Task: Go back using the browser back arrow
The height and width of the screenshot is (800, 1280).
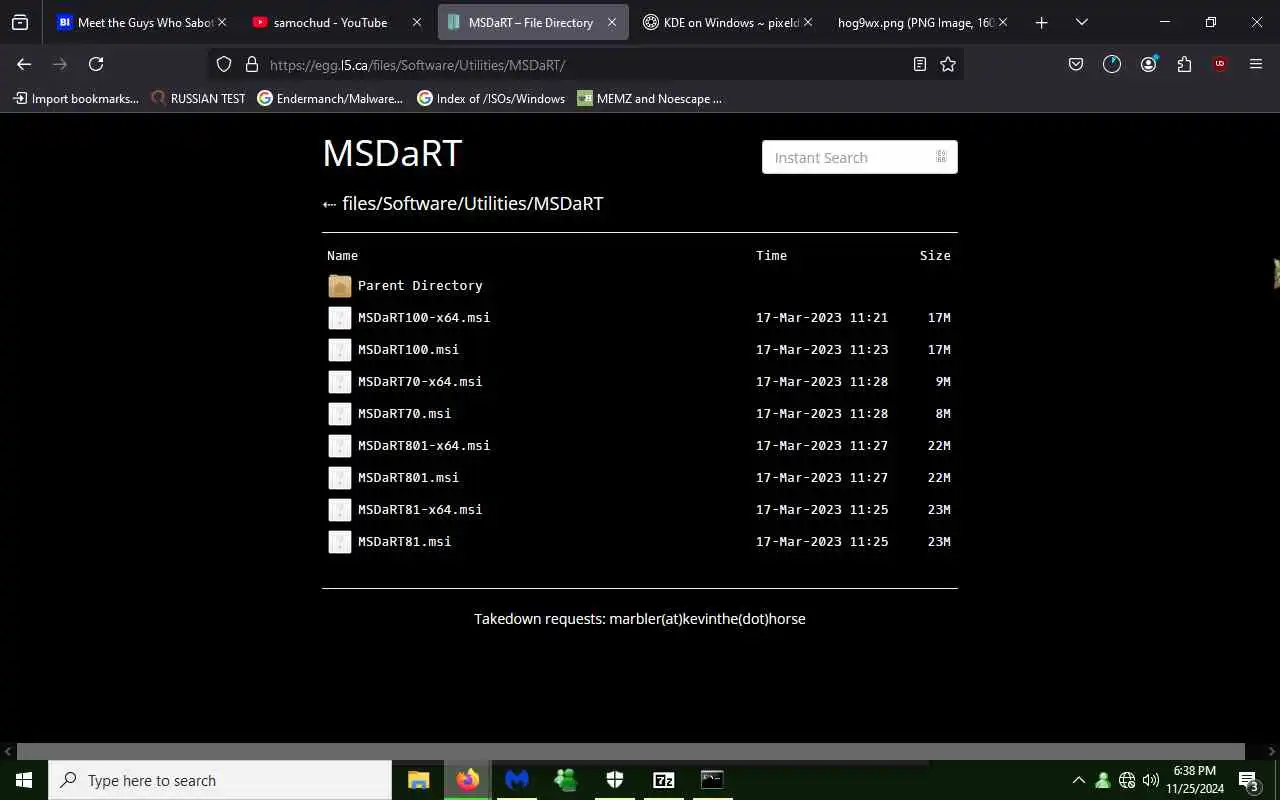Action: [x=24, y=64]
